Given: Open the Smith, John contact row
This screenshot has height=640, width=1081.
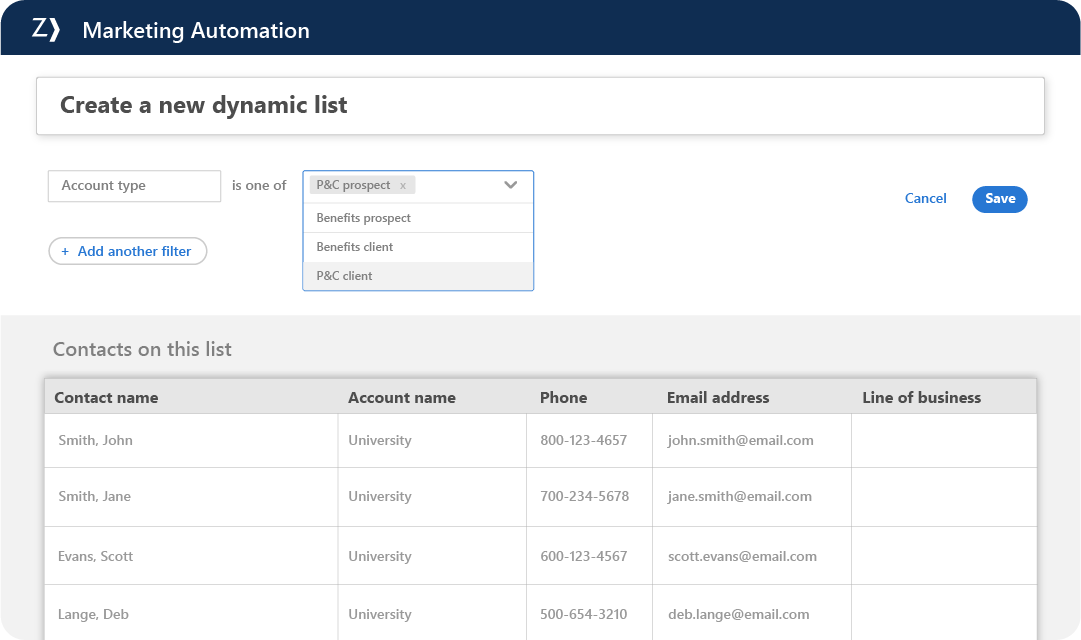Looking at the screenshot, I should [95, 440].
